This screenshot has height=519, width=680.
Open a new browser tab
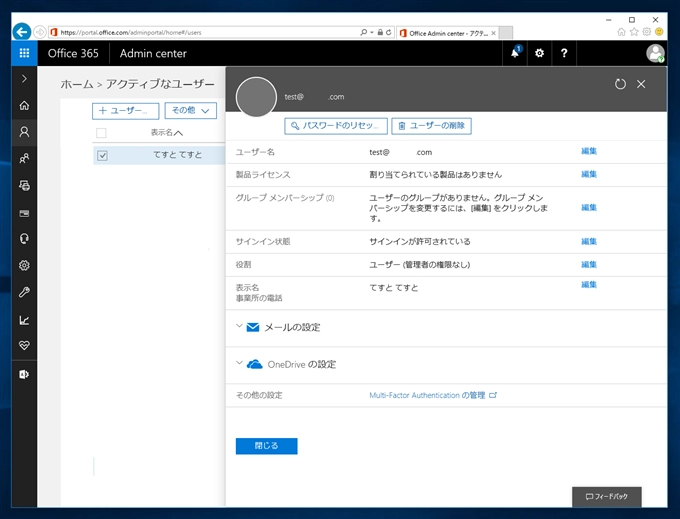(506, 33)
